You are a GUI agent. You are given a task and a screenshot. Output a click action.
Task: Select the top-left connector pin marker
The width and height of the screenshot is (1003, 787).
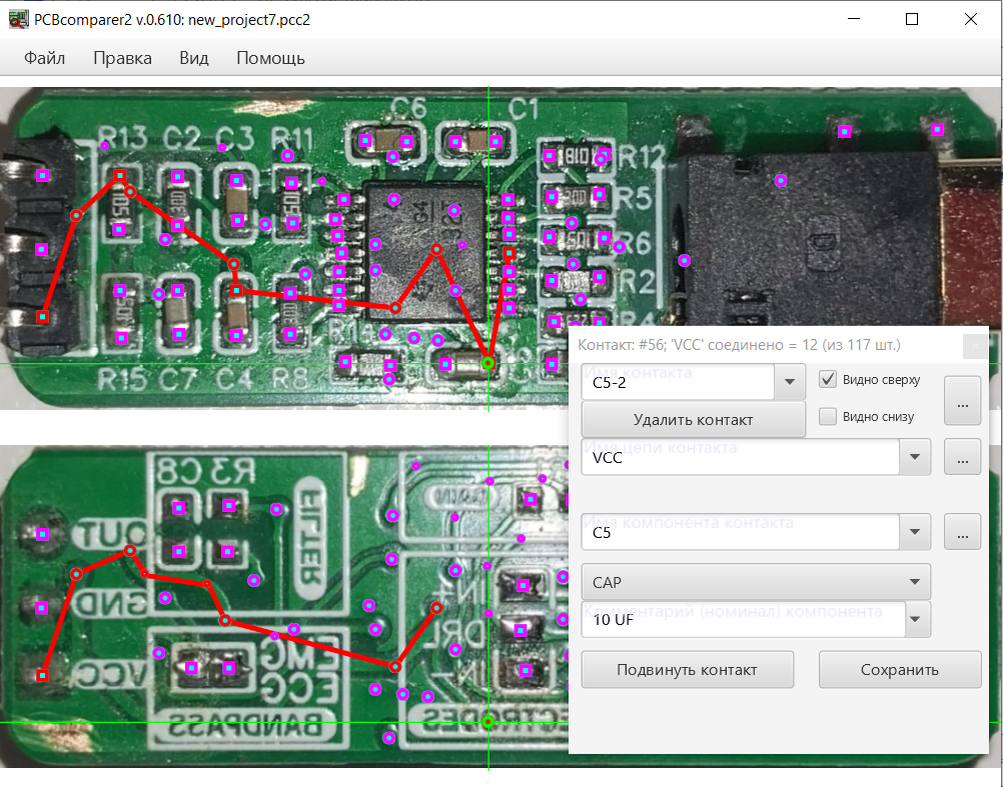pos(42,175)
